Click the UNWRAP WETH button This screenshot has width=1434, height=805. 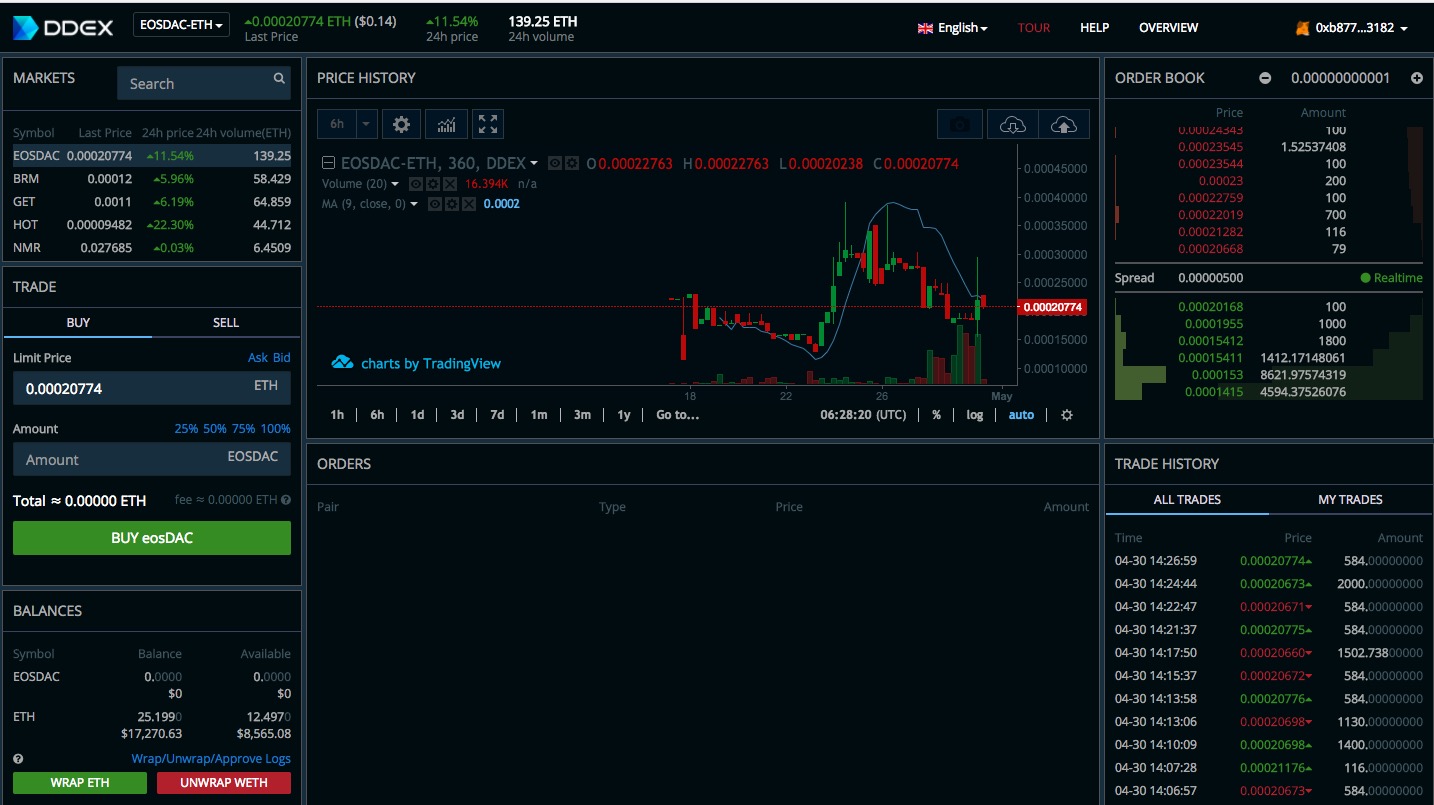(224, 783)
